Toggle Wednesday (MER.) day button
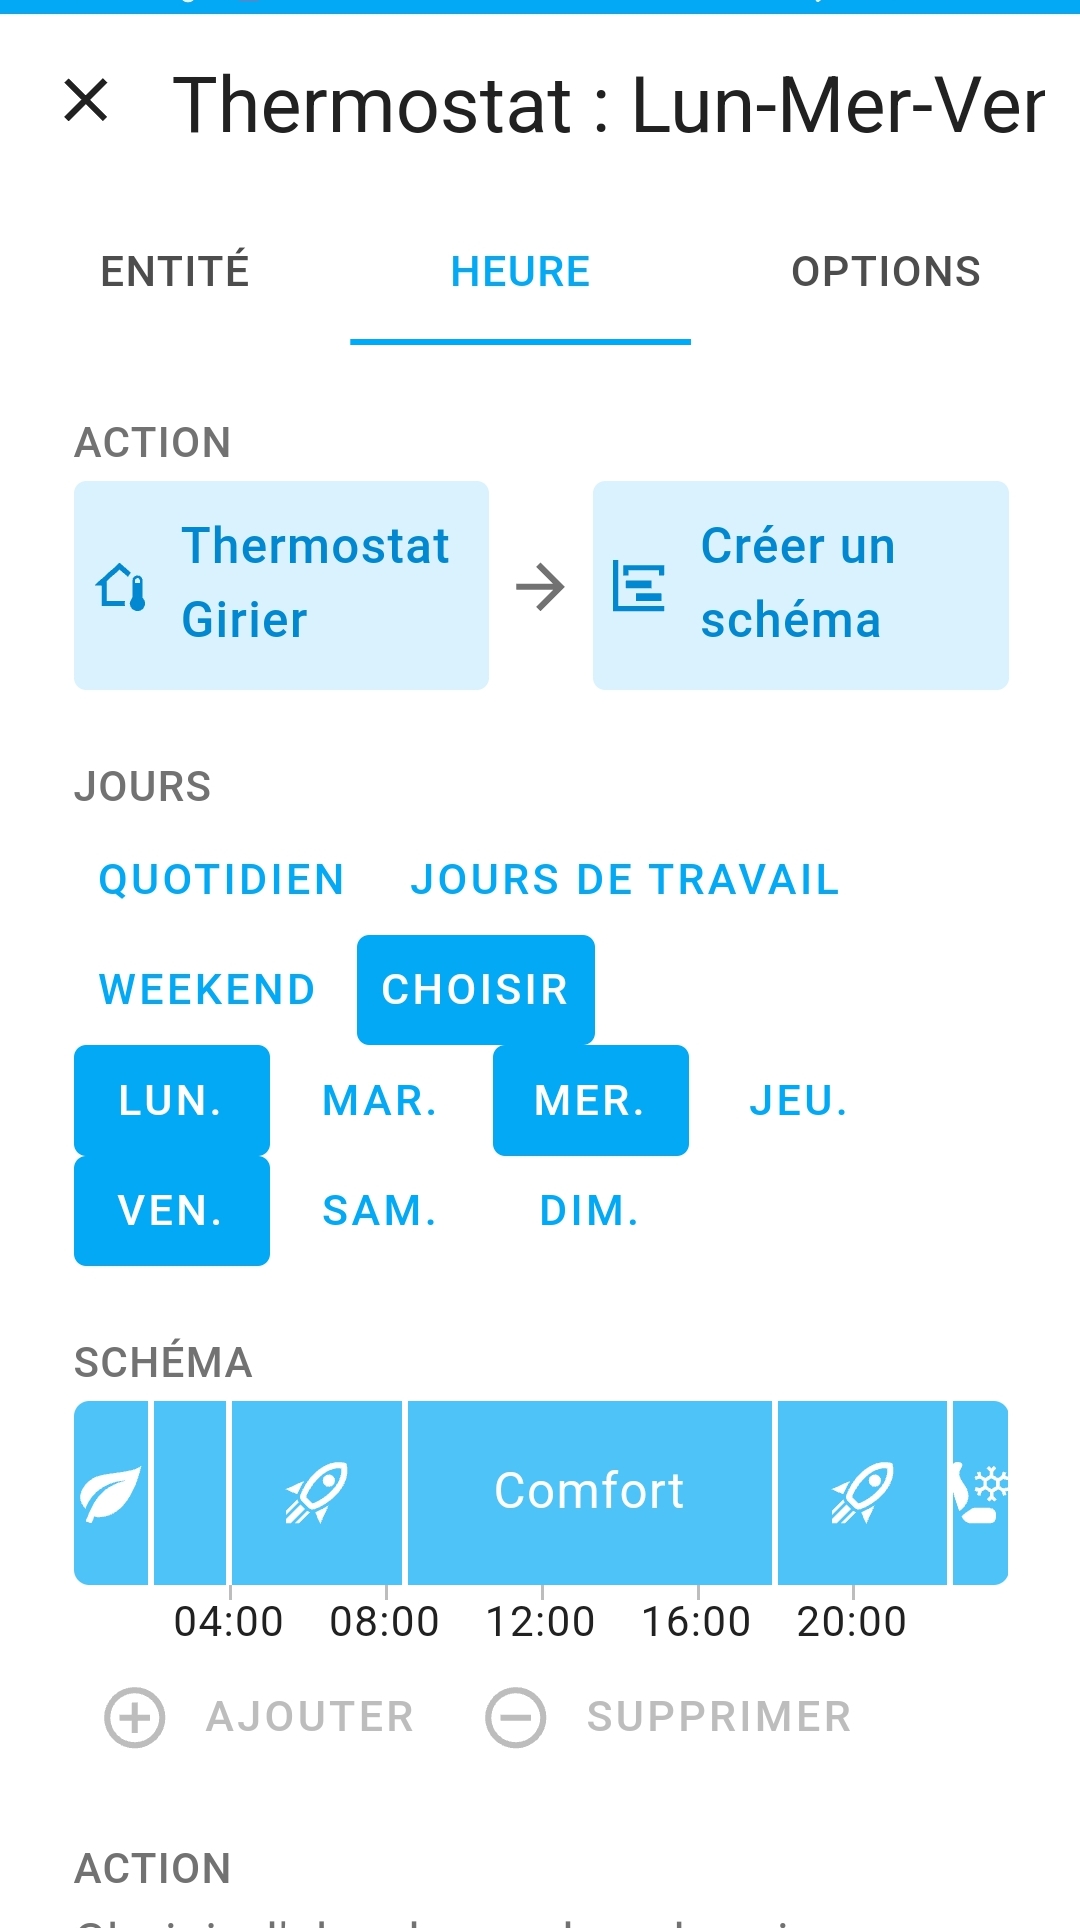 point(590,1100)
